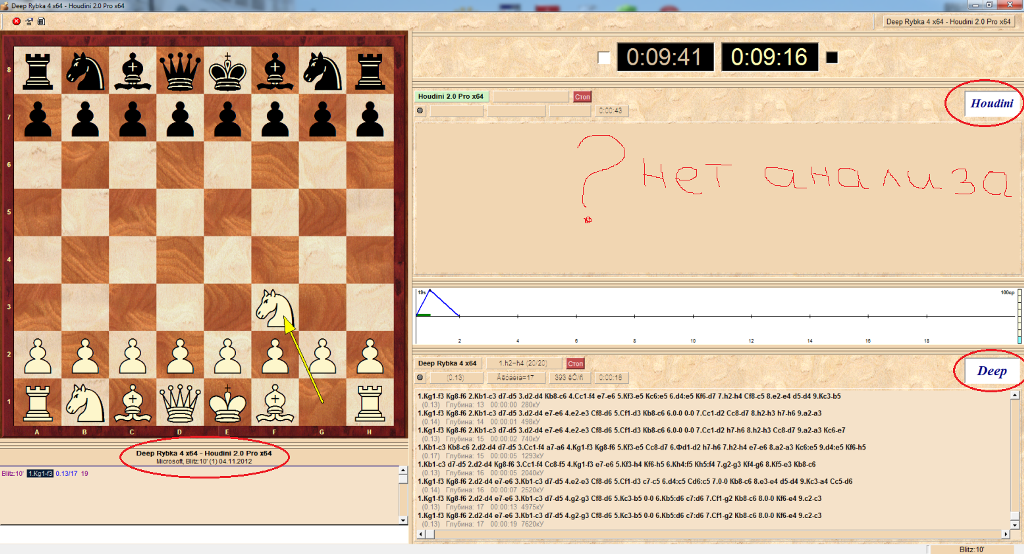Screen dimensions: 1024x554
Task: Toggle the black side indicator box by clock
Action: 831,58
